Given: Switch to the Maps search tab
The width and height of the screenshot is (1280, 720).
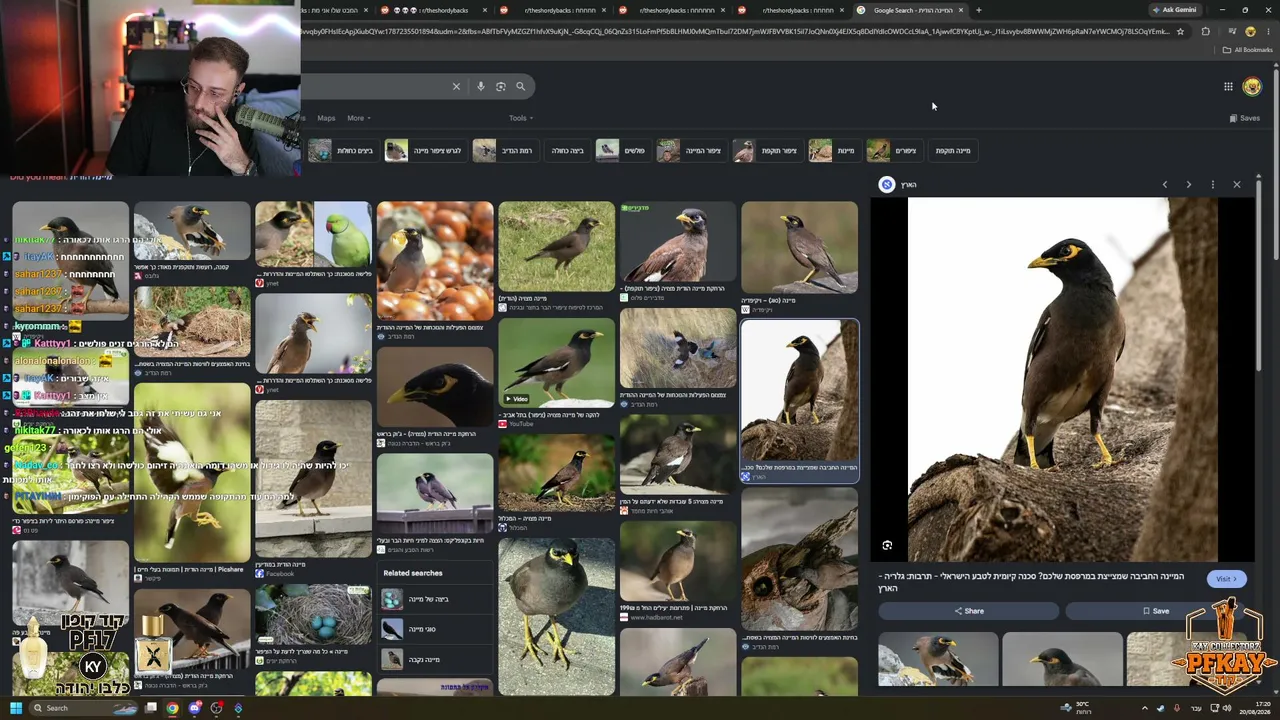Looking at the screenshot, I should coord(326,118).
